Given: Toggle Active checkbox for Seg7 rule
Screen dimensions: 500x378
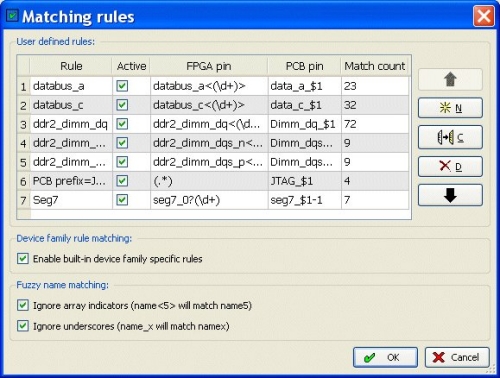Looking at the screenshot, I should [x=122, y=200].
